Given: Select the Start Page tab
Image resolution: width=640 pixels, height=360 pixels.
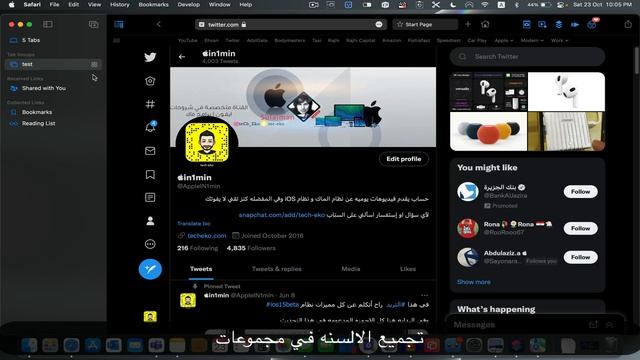Looking at the screenshot, I should tap(425, 24).
